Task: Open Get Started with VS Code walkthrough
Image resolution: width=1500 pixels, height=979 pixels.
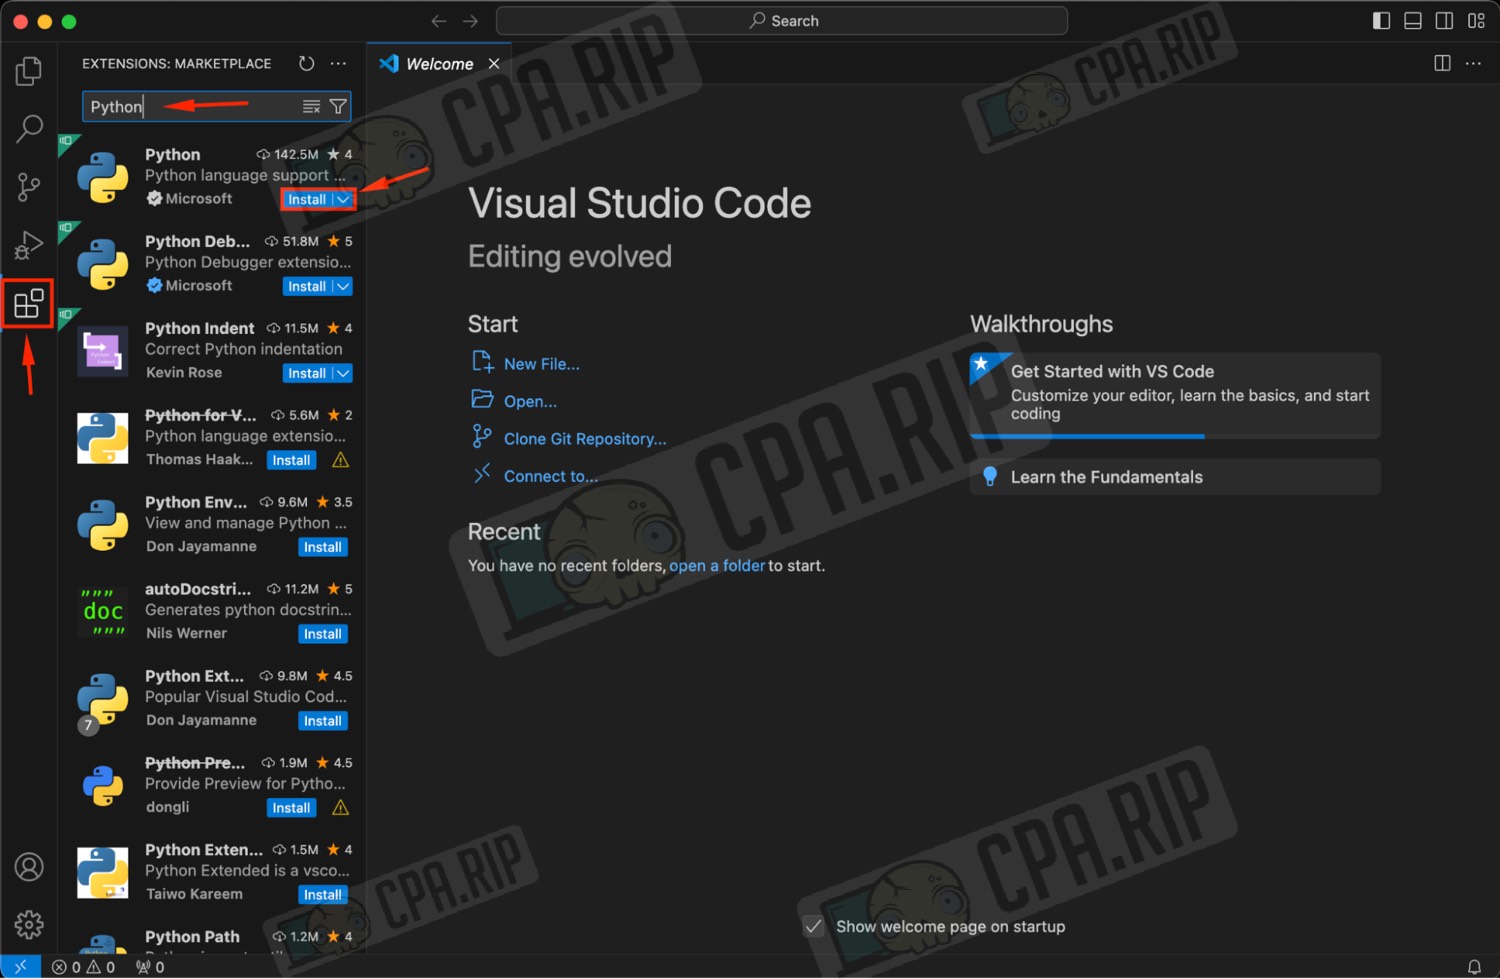Action: [x=1175, y=395]
